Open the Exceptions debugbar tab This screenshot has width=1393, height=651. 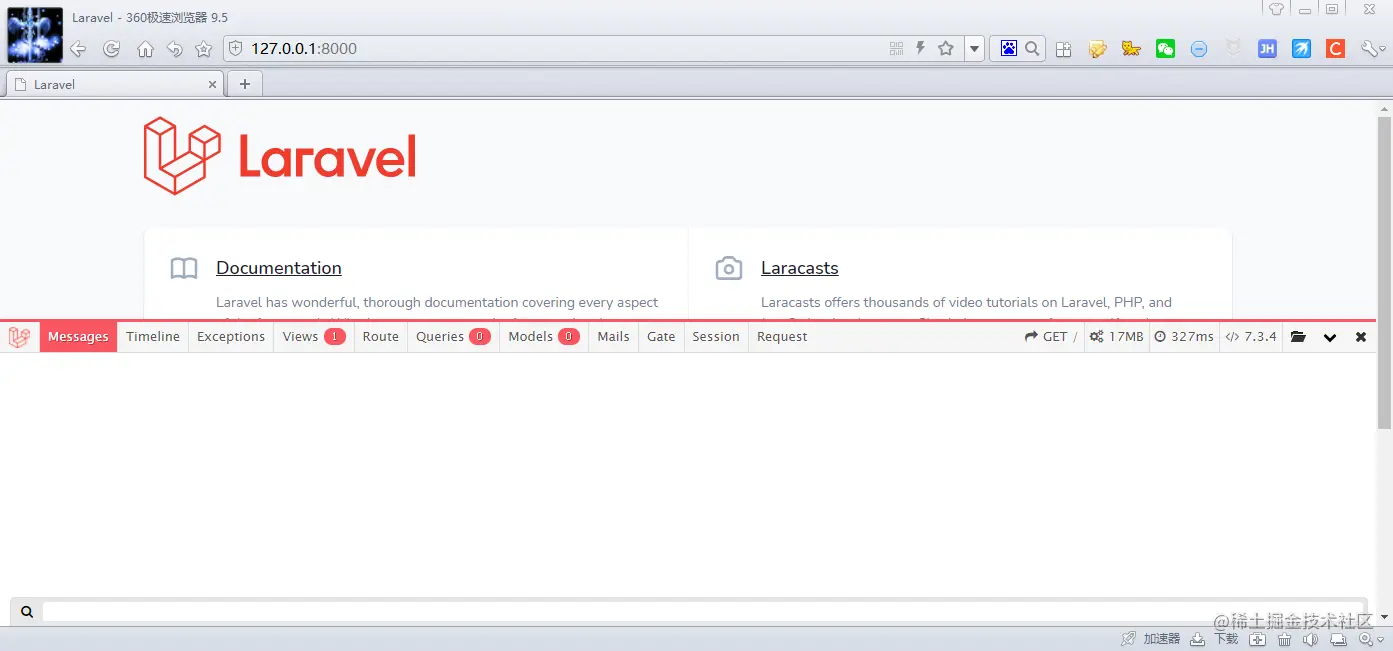tap(231, 337)
